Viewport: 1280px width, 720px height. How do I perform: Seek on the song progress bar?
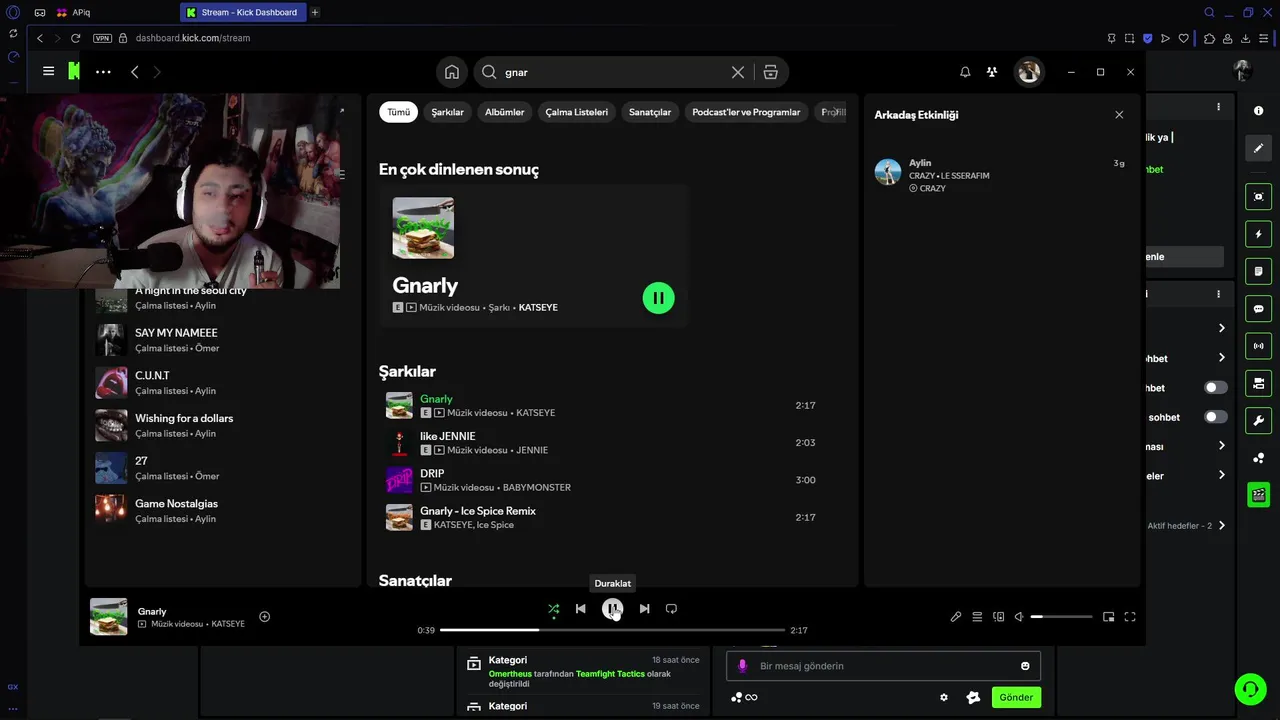612,630
